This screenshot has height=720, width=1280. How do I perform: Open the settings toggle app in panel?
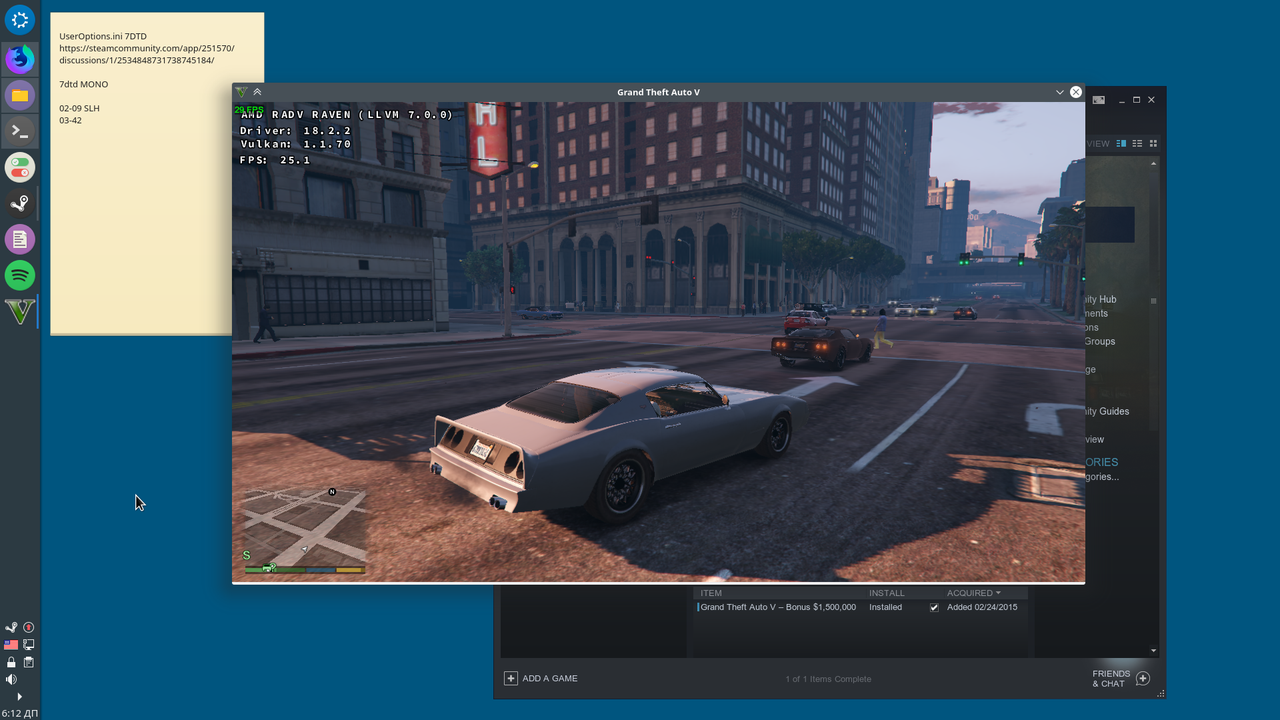tap(20, 167)
